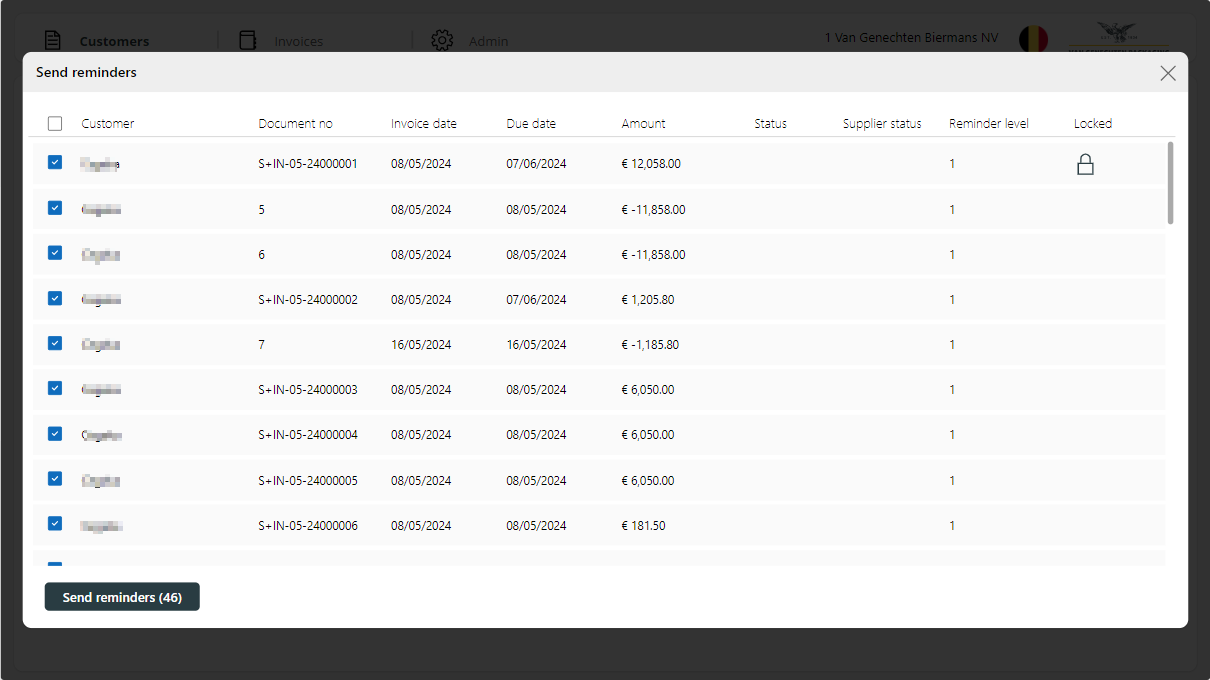Uncheck the row S+IN-05-24000005 checkbox

[55, 479]
